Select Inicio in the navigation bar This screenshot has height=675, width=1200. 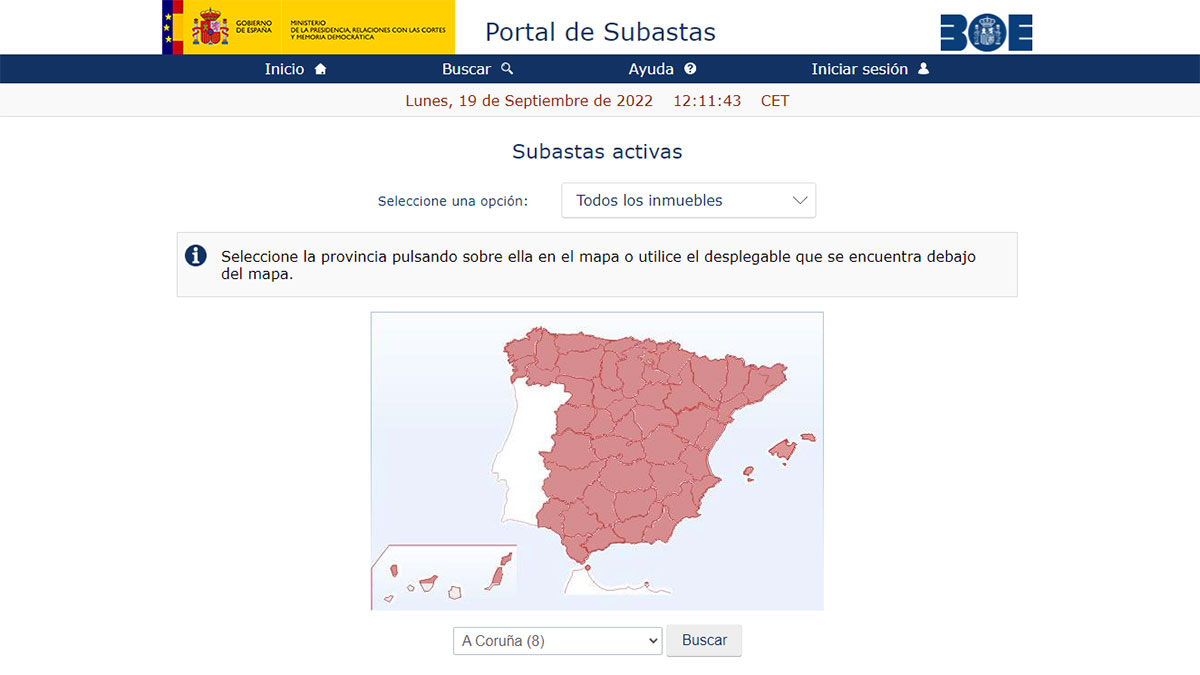[285, 69]
